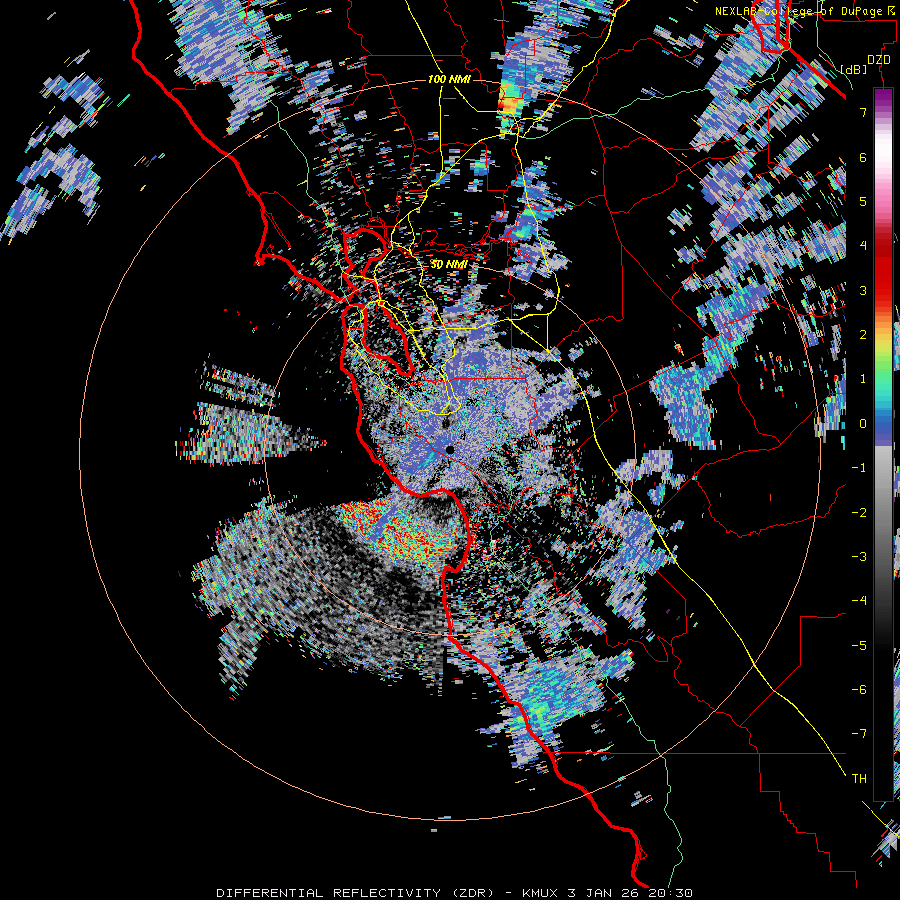Click the scale value -7
Screen dimensions: 900x900
[x=859, y=734]
